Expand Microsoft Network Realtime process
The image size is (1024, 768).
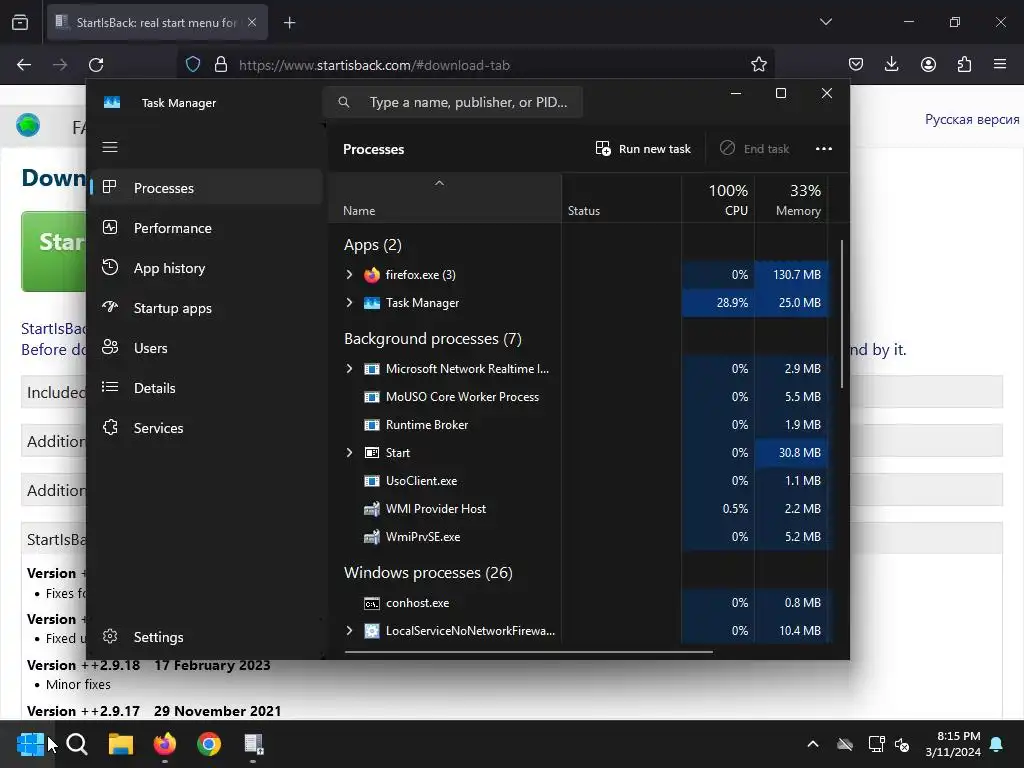tap(349, 368)
